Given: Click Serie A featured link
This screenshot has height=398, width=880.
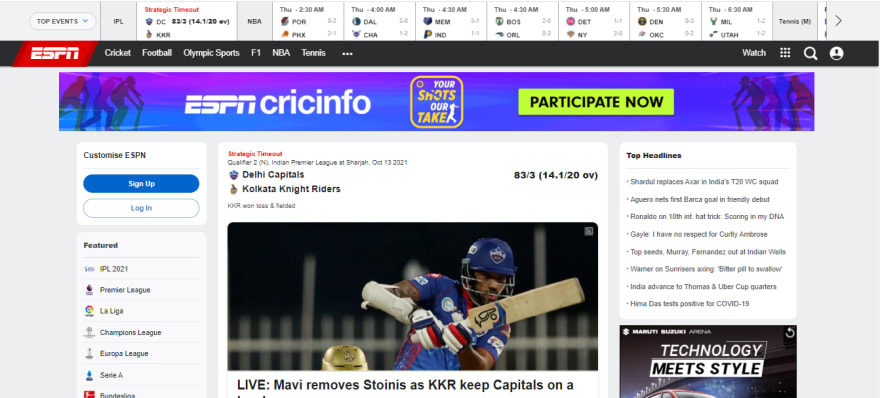Looking at the screenshot, I should (111, 375).
